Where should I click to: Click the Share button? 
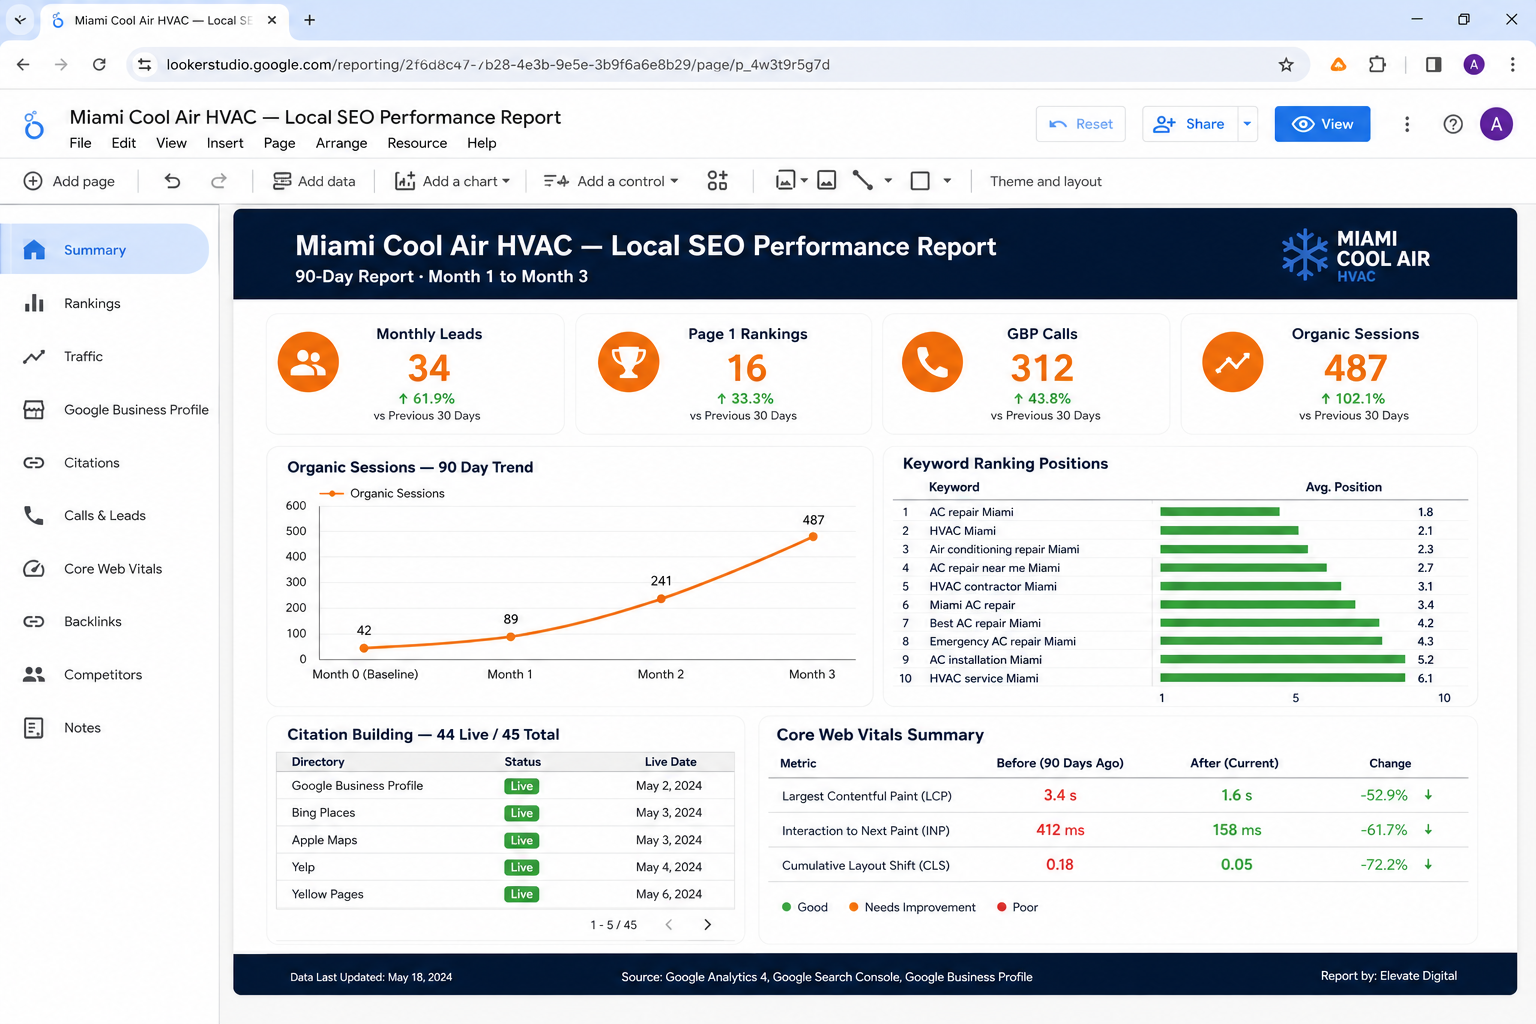(x=1190, y=124)
